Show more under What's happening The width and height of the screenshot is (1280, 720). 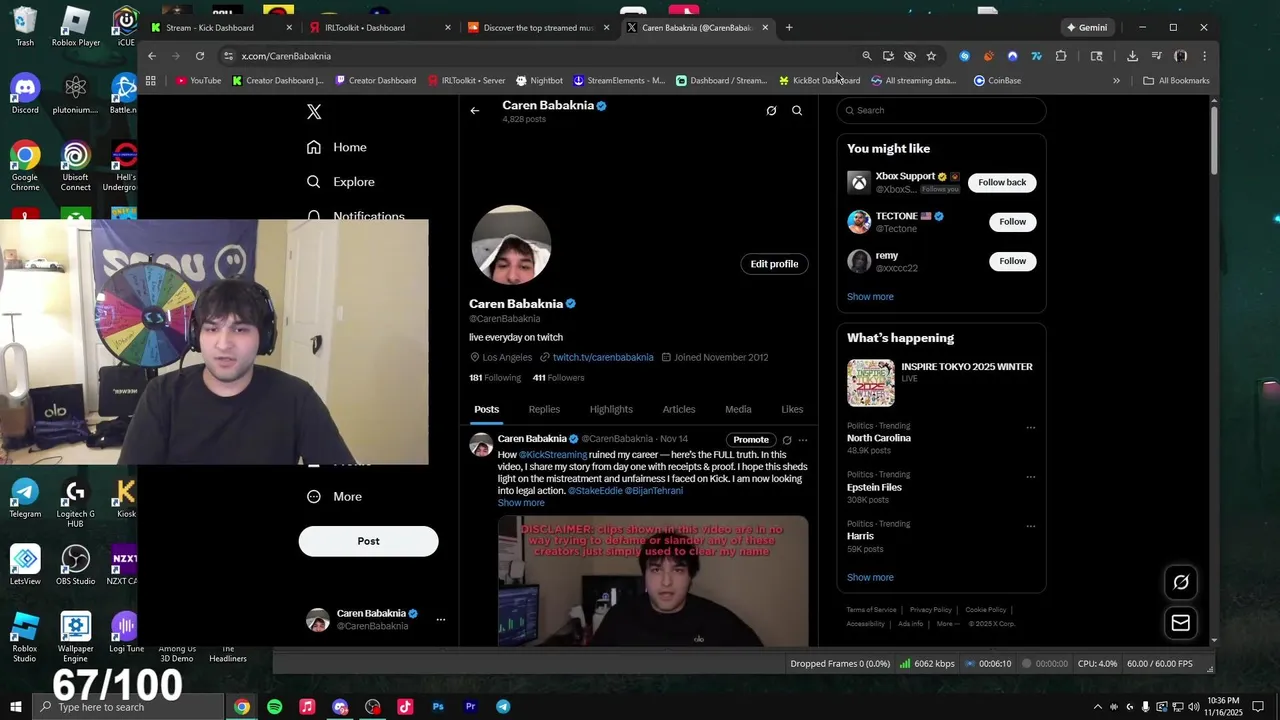pyautogui.click(x=870, y=577)
